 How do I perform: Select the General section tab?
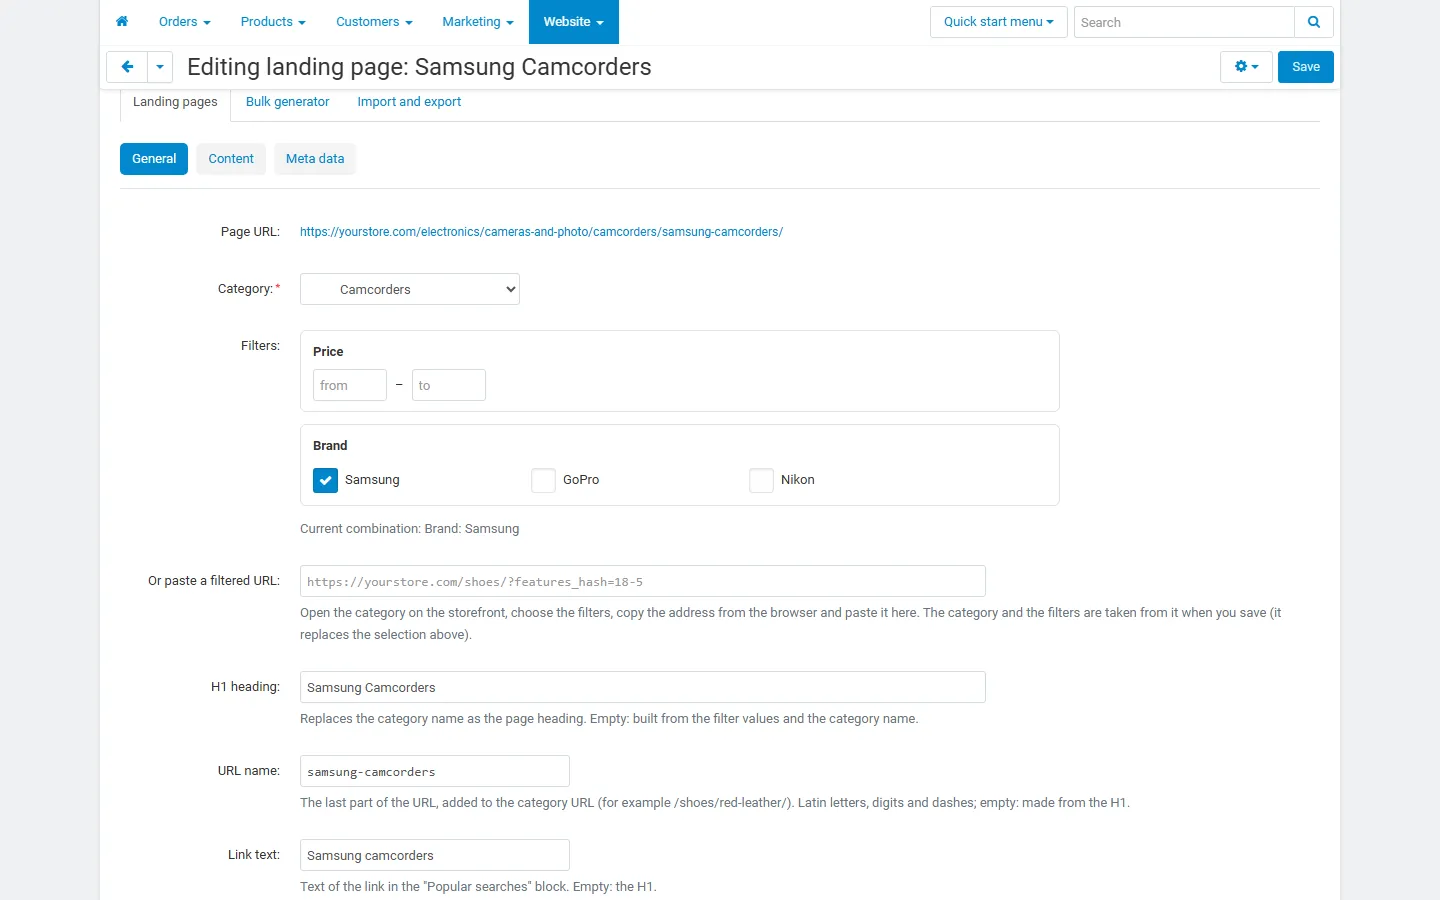point(154,159)
